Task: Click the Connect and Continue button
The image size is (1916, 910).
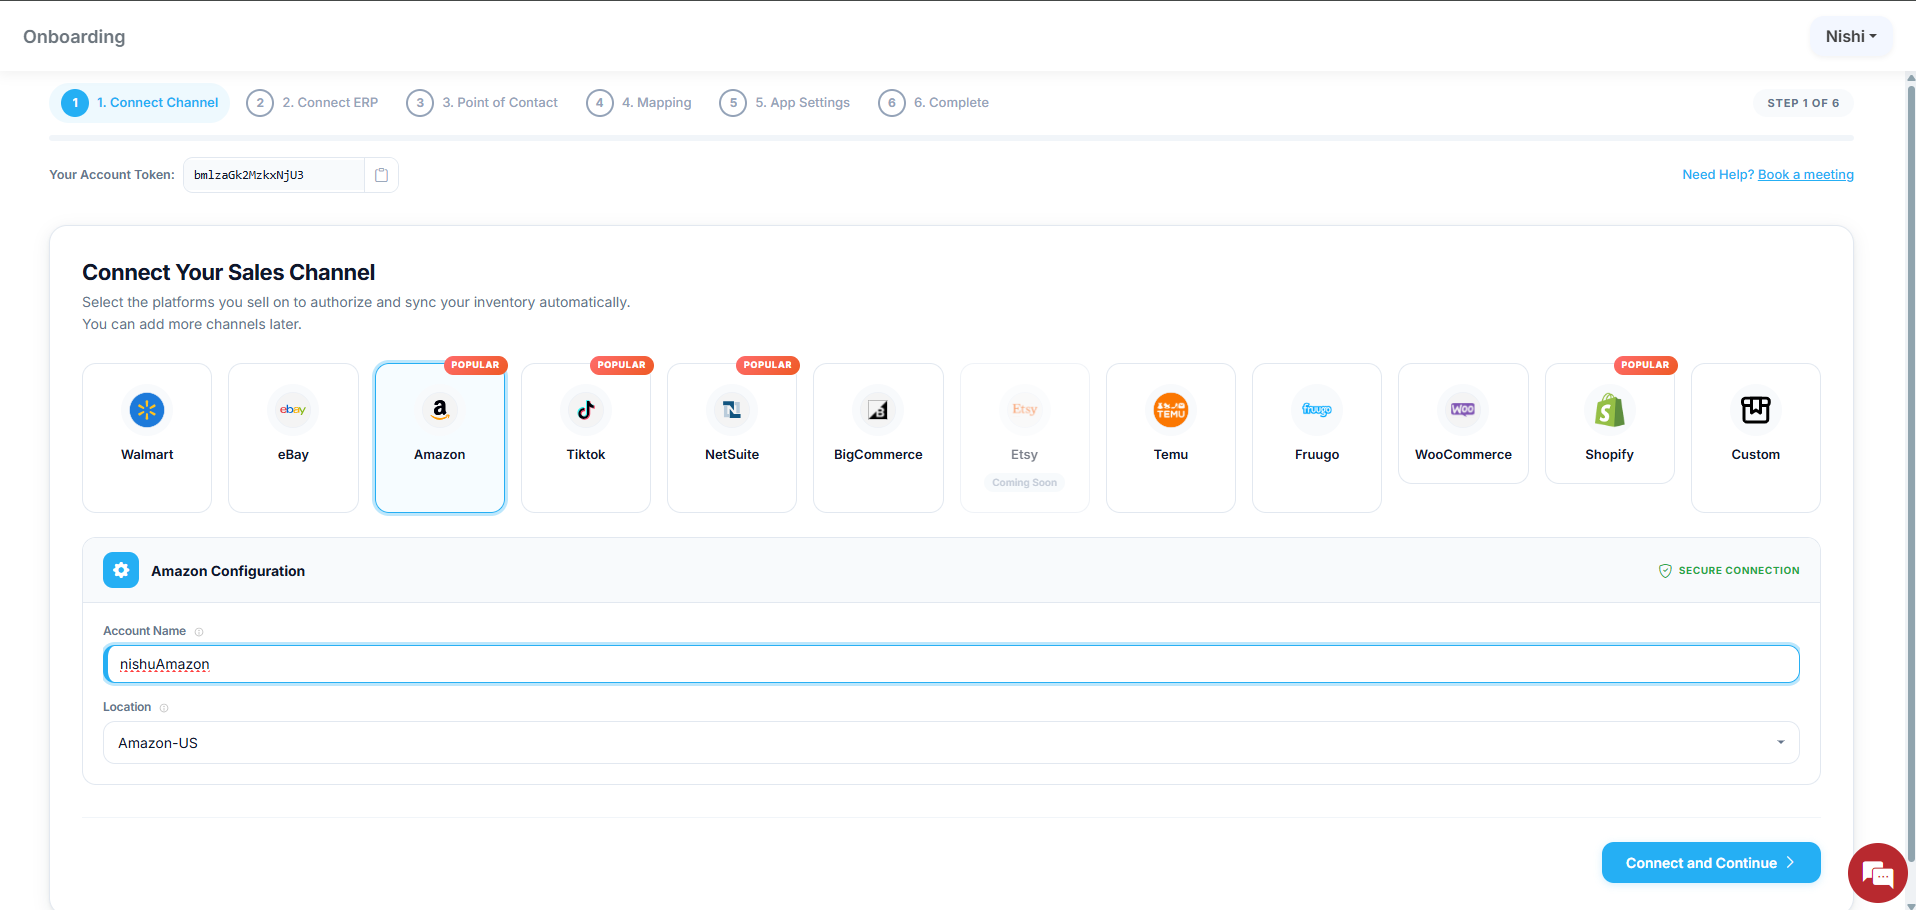Action: [1710, 862]
